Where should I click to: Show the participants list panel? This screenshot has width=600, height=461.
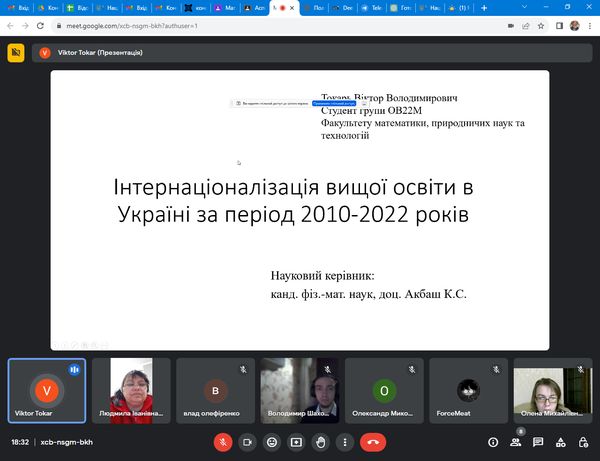(516, 441)
